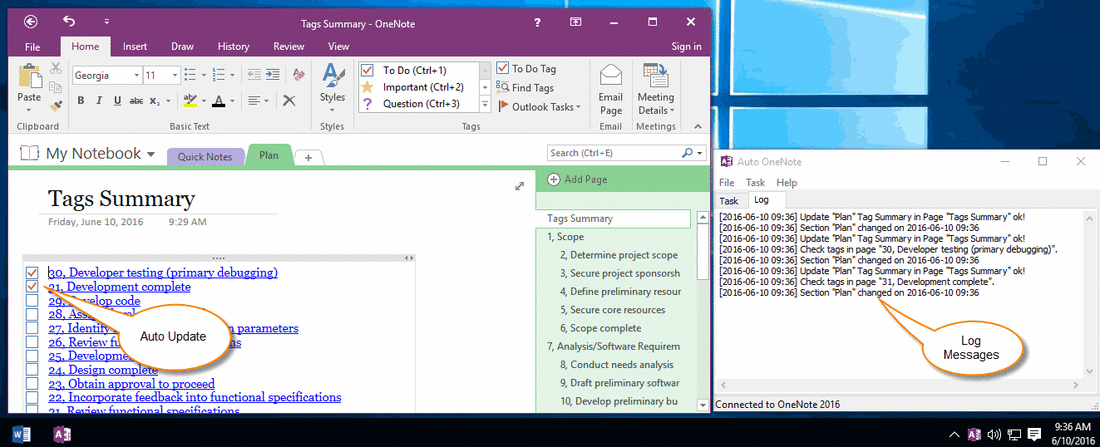Open OneNote Help question mark
This screenshot has width=1100, height=447.
(537, 22)
